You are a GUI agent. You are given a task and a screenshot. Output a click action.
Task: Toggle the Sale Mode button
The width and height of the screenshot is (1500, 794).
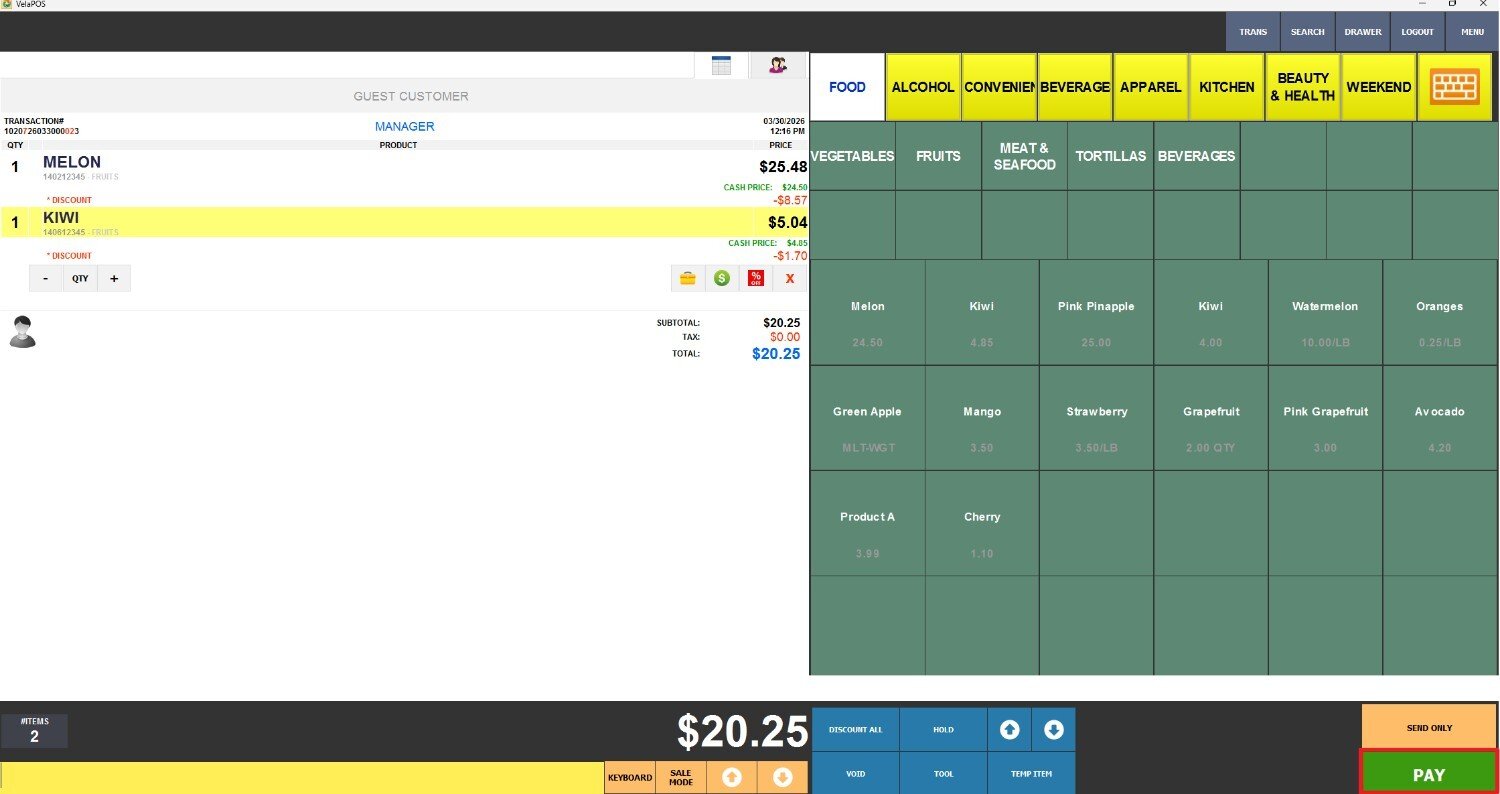pos(681,777)
